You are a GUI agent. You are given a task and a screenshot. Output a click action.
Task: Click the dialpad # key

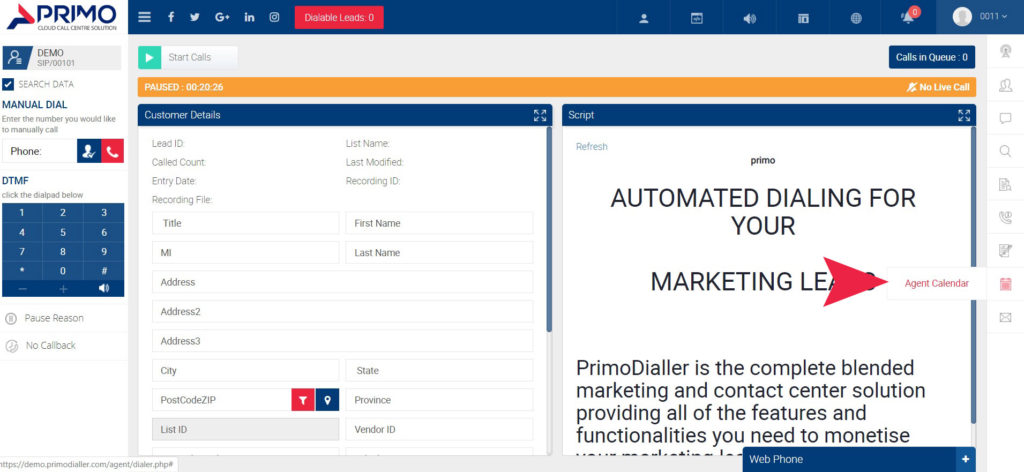104,271
